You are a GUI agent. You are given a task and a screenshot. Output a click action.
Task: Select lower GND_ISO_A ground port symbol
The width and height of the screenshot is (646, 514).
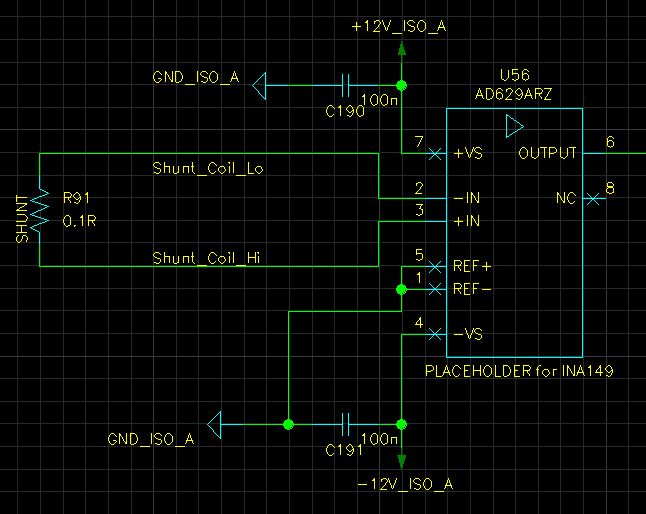point(215,425)
